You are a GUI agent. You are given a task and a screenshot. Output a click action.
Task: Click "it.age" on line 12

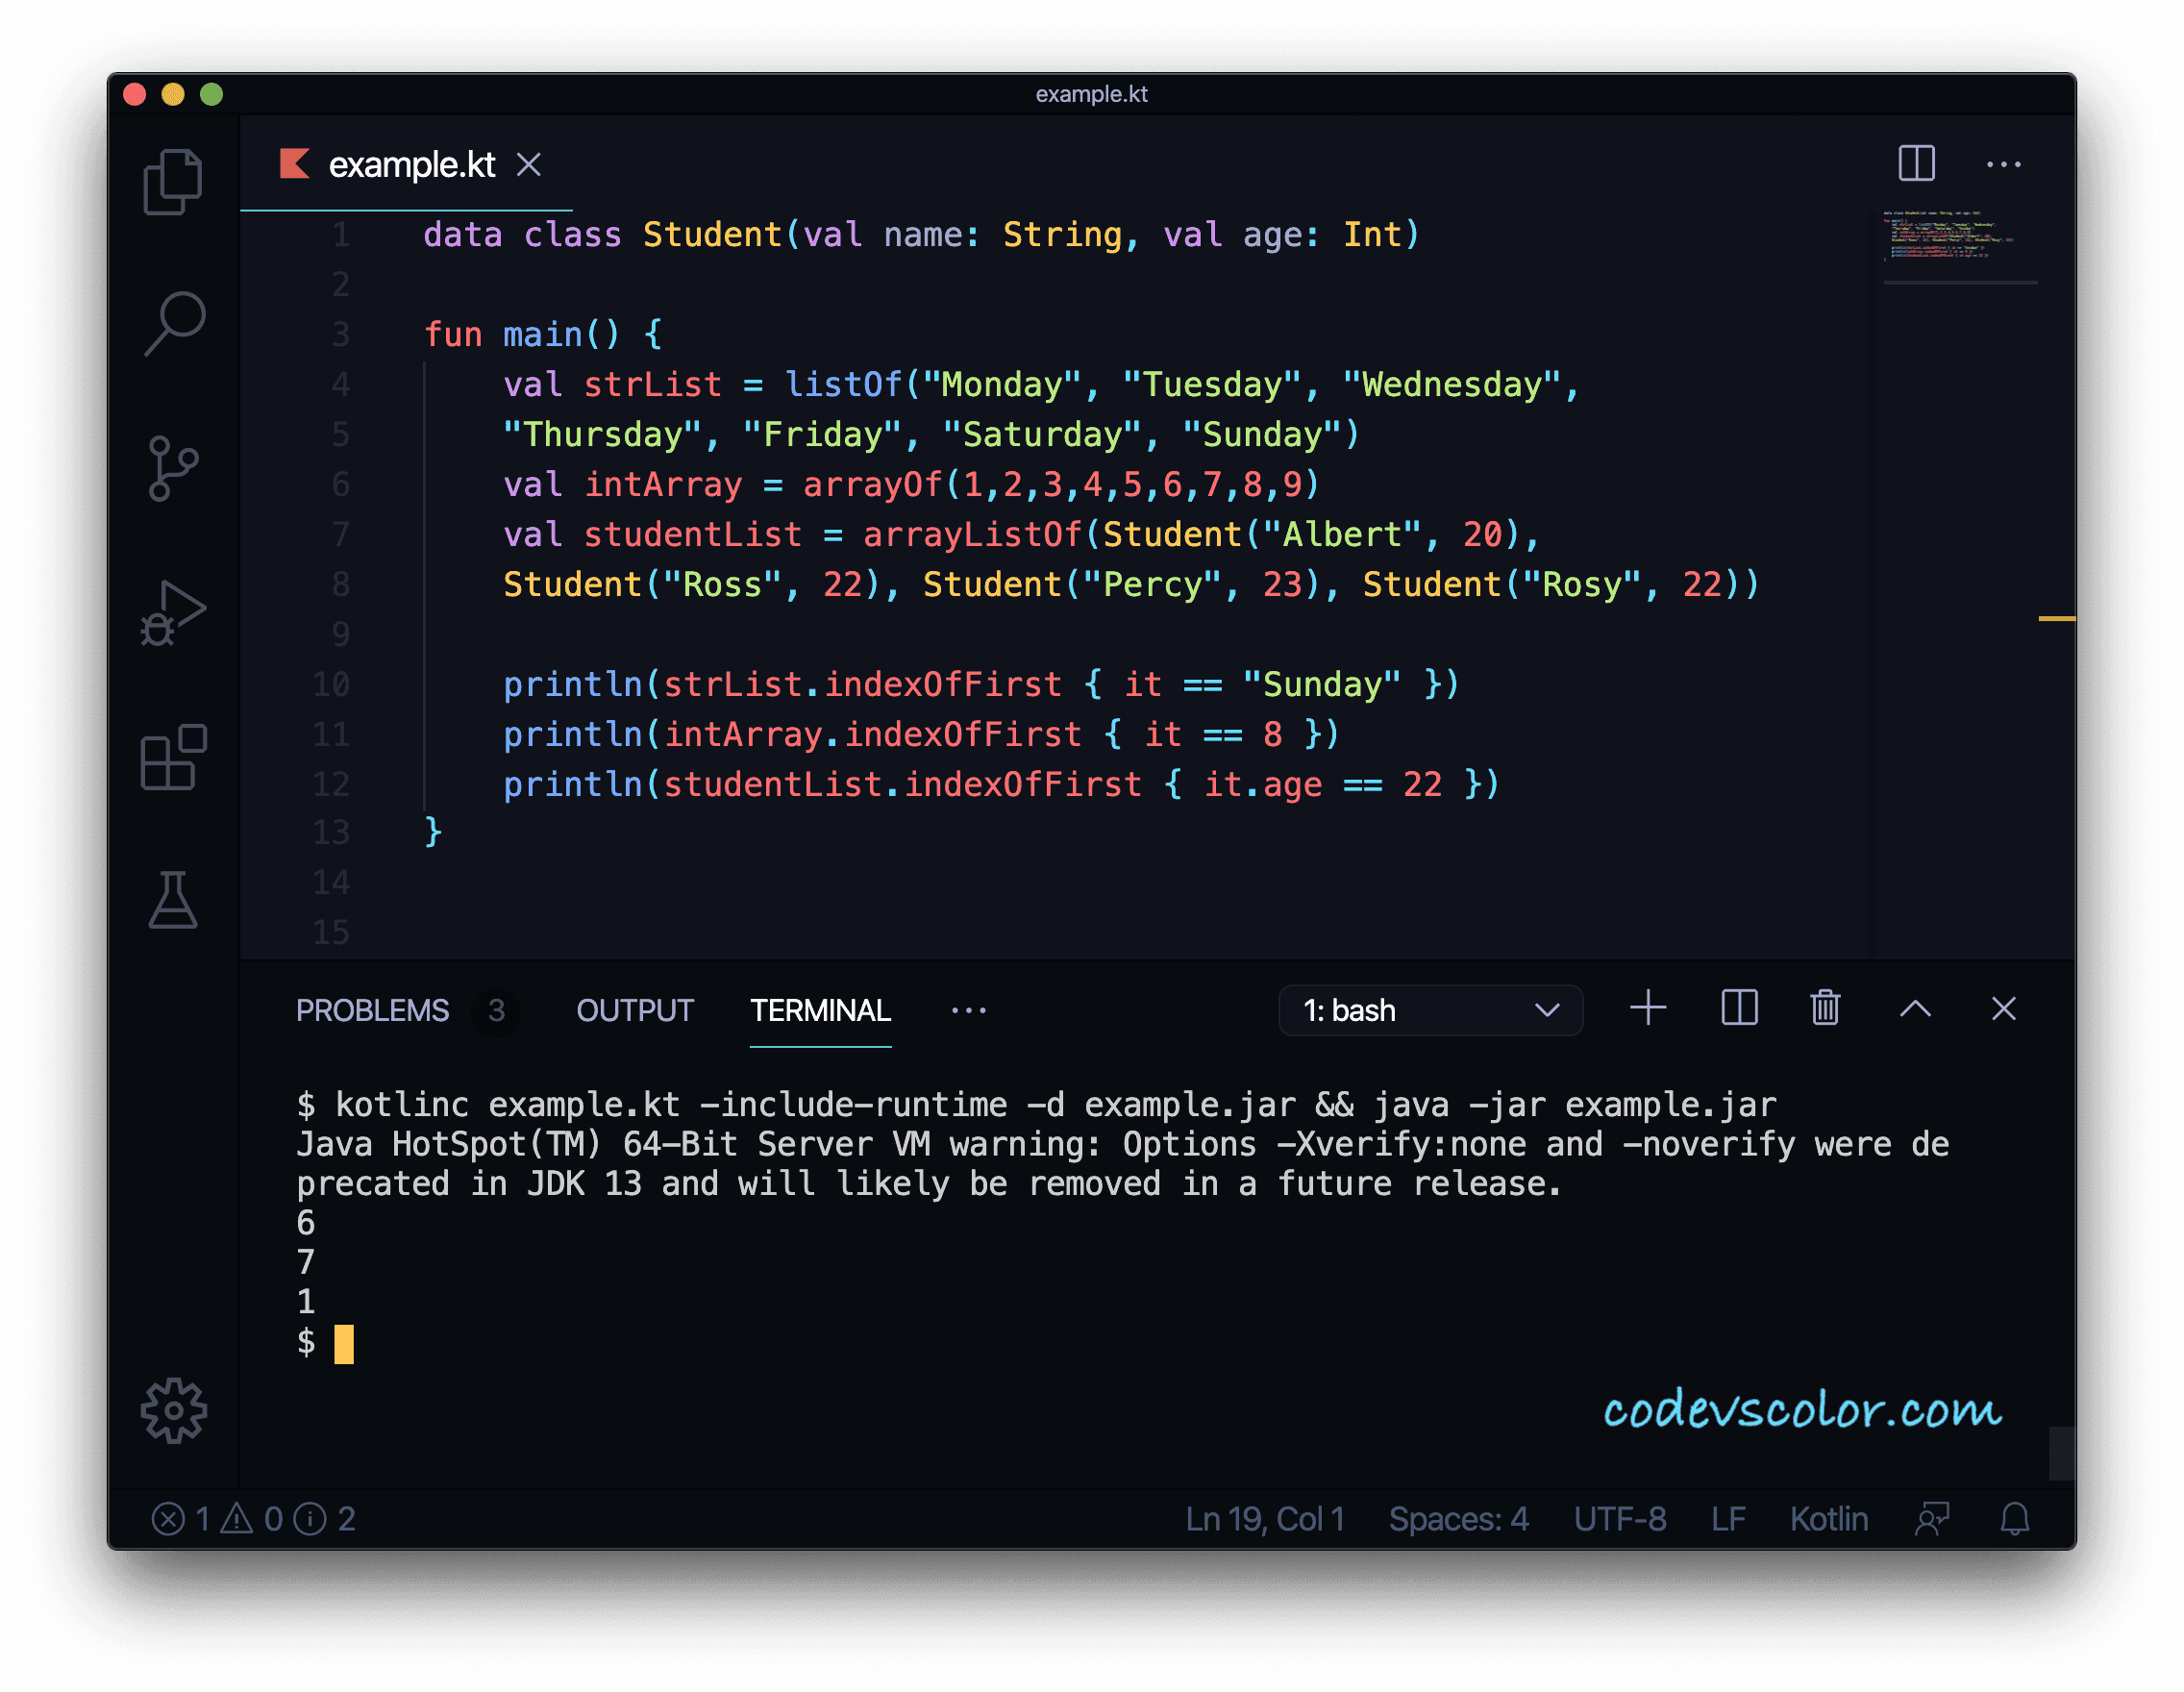[x=1262, y=785]
